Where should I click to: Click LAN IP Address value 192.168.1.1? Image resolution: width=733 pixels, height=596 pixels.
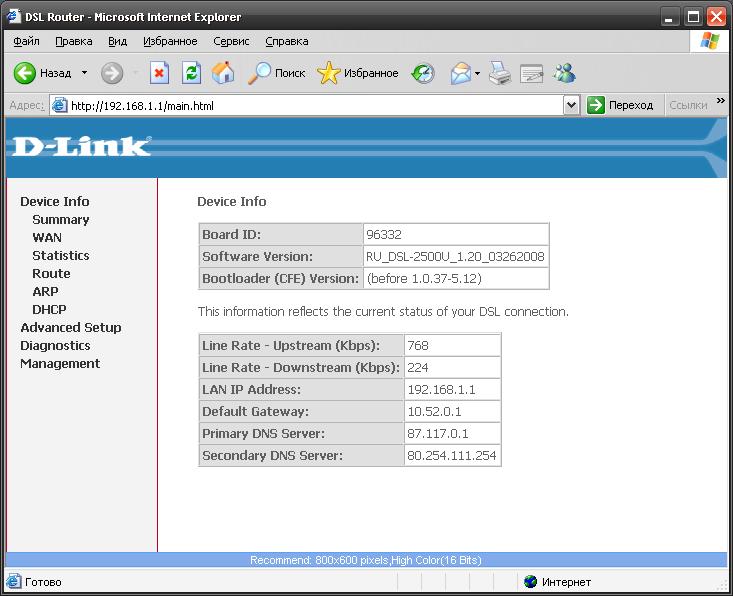coord(441,390)
